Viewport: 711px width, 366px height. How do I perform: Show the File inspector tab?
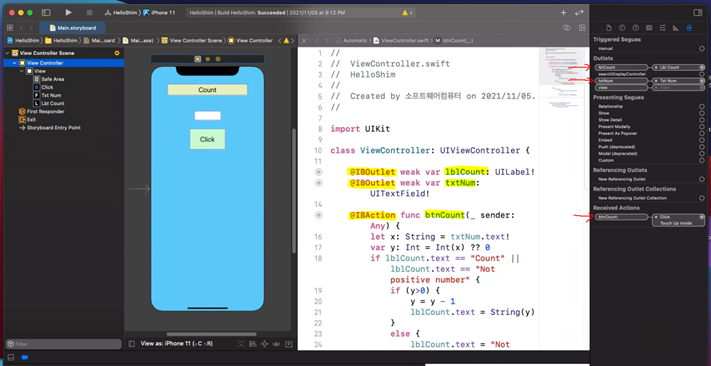(609, 28)
